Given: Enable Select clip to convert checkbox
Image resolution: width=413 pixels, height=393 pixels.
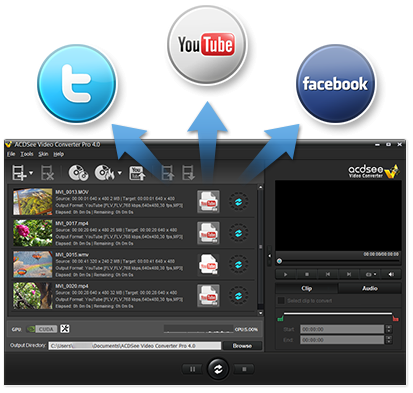Looking at the screenshot, I should 281,301.
